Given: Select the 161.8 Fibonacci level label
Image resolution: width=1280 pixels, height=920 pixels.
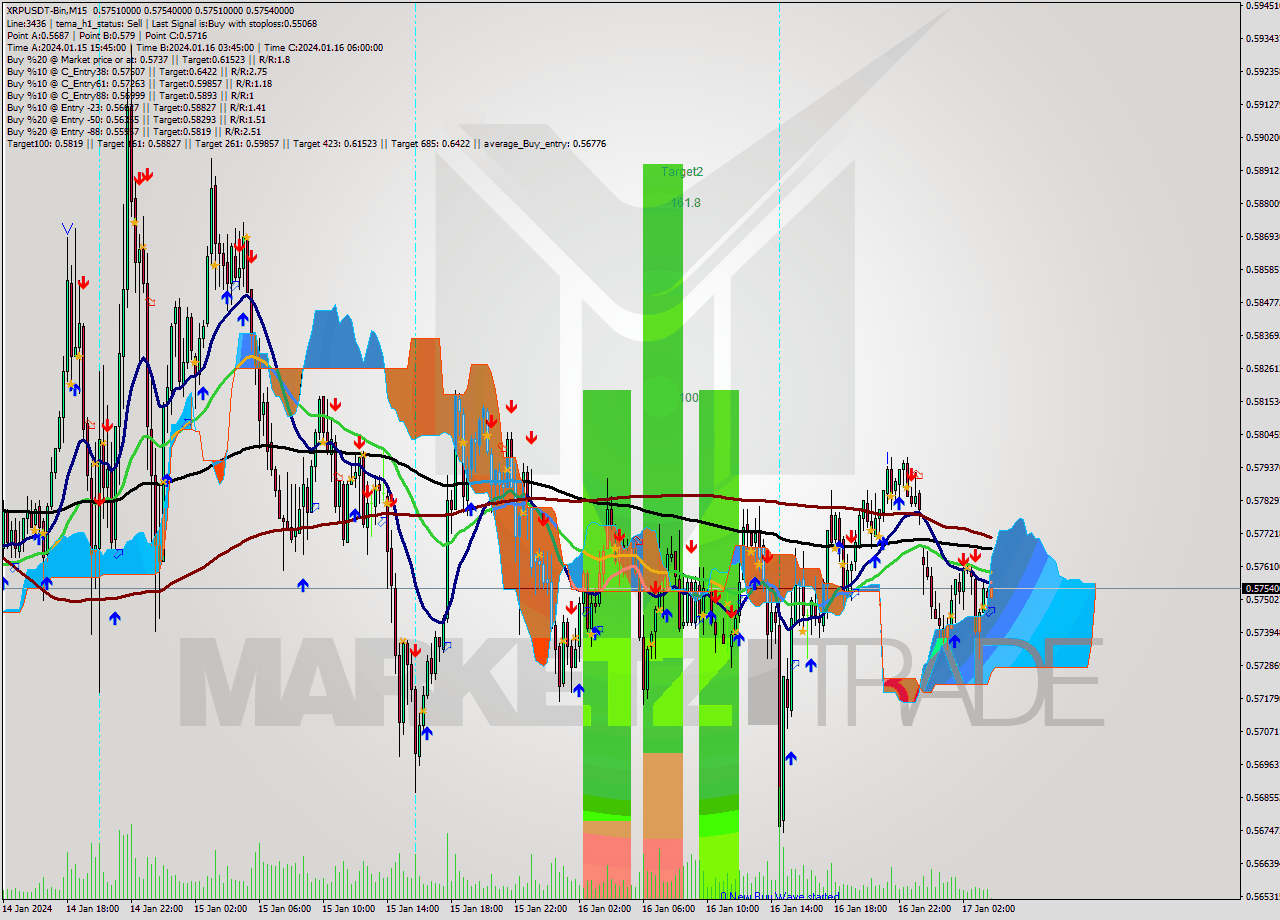Looking at the screenshot, I should click(x=686, y=202).
